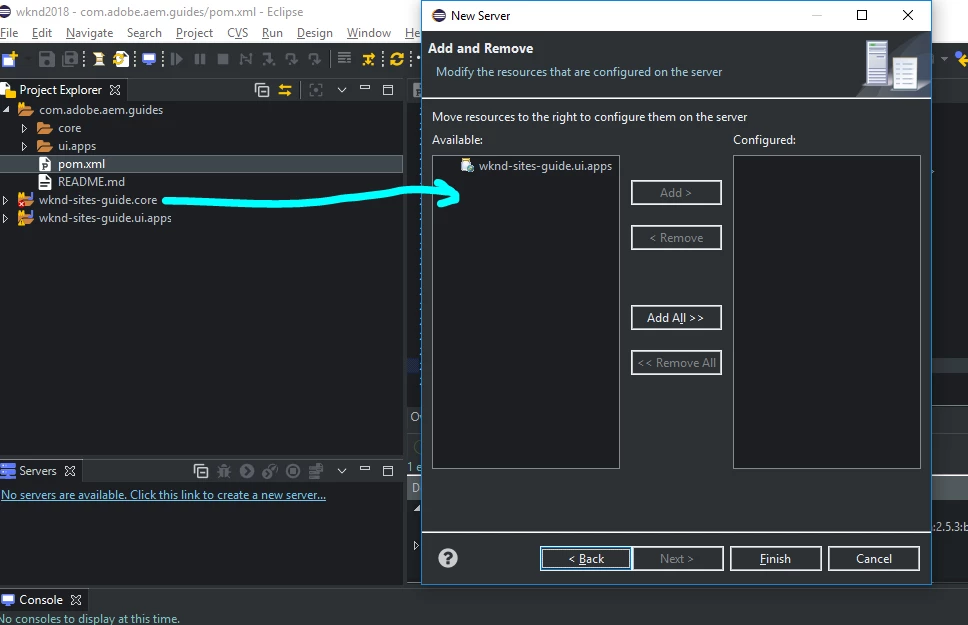Click the focus-on-task icon in Project Explorer

pyautogui.click(x=316, y=90)
